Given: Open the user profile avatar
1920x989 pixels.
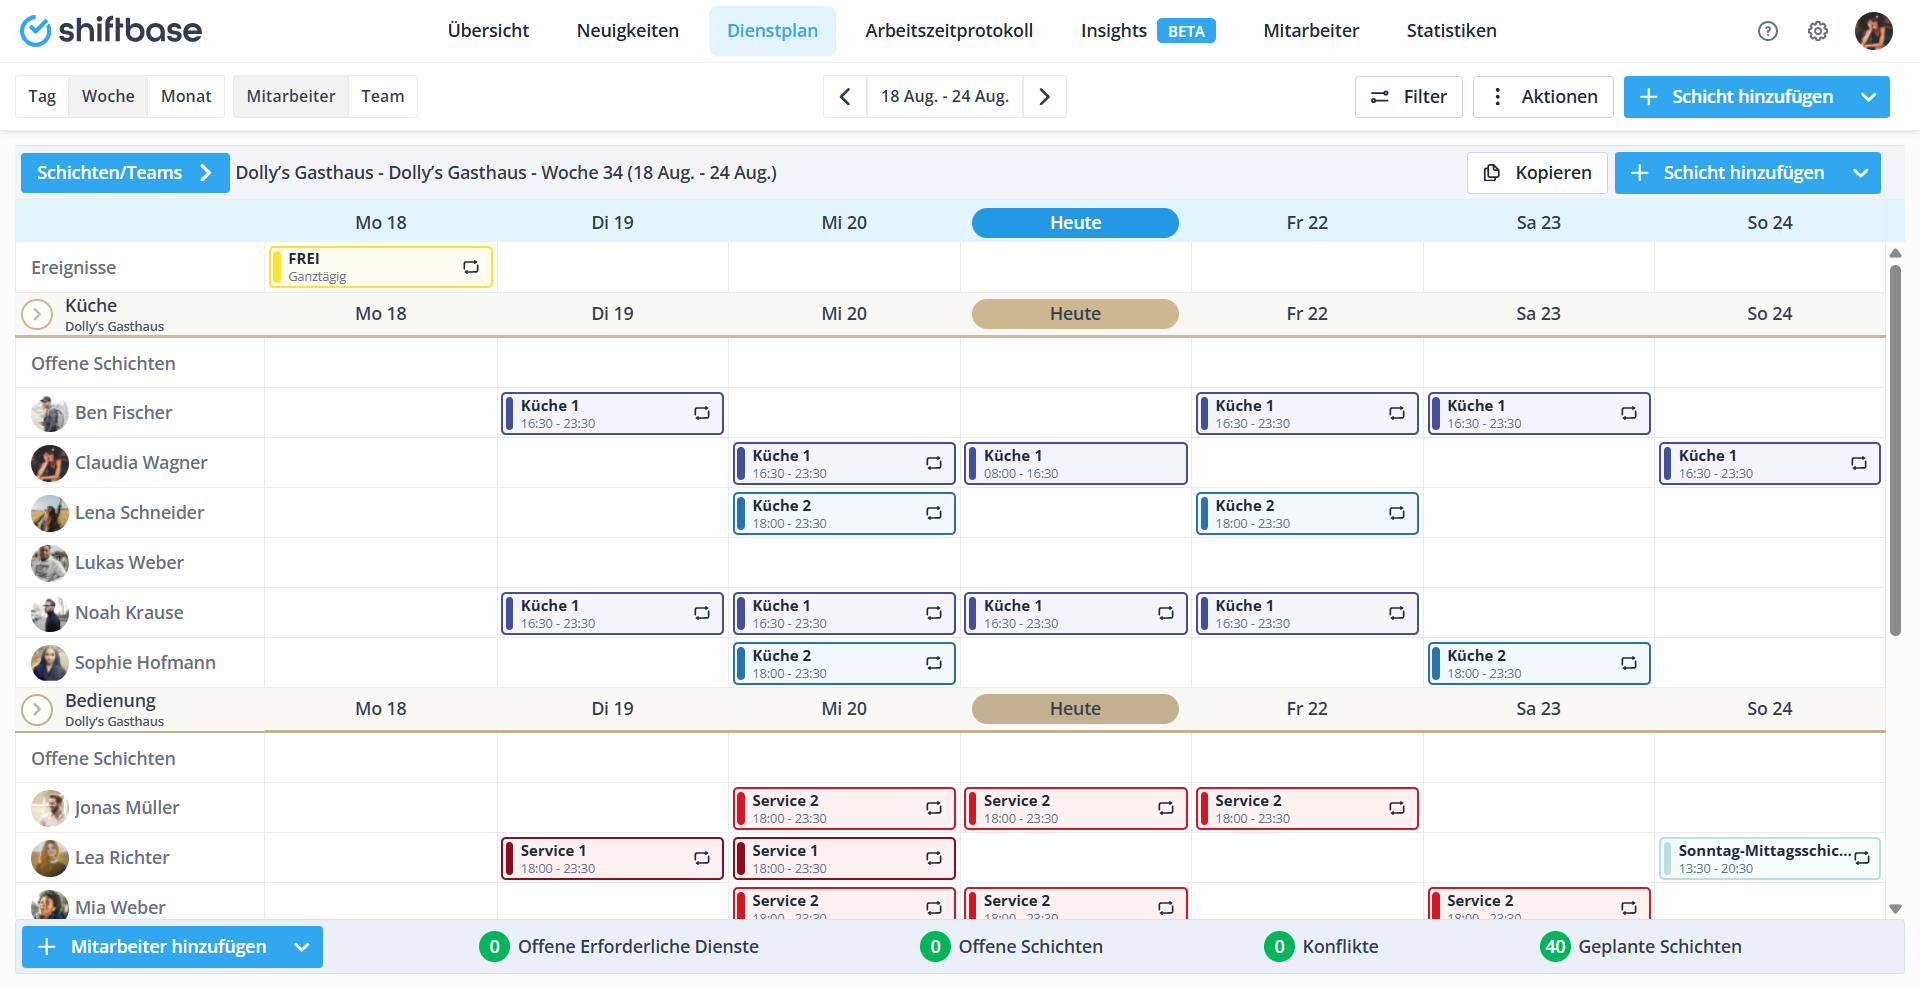Looking at the screenshot, I should pyautogui.click(x=1873, y=31).
